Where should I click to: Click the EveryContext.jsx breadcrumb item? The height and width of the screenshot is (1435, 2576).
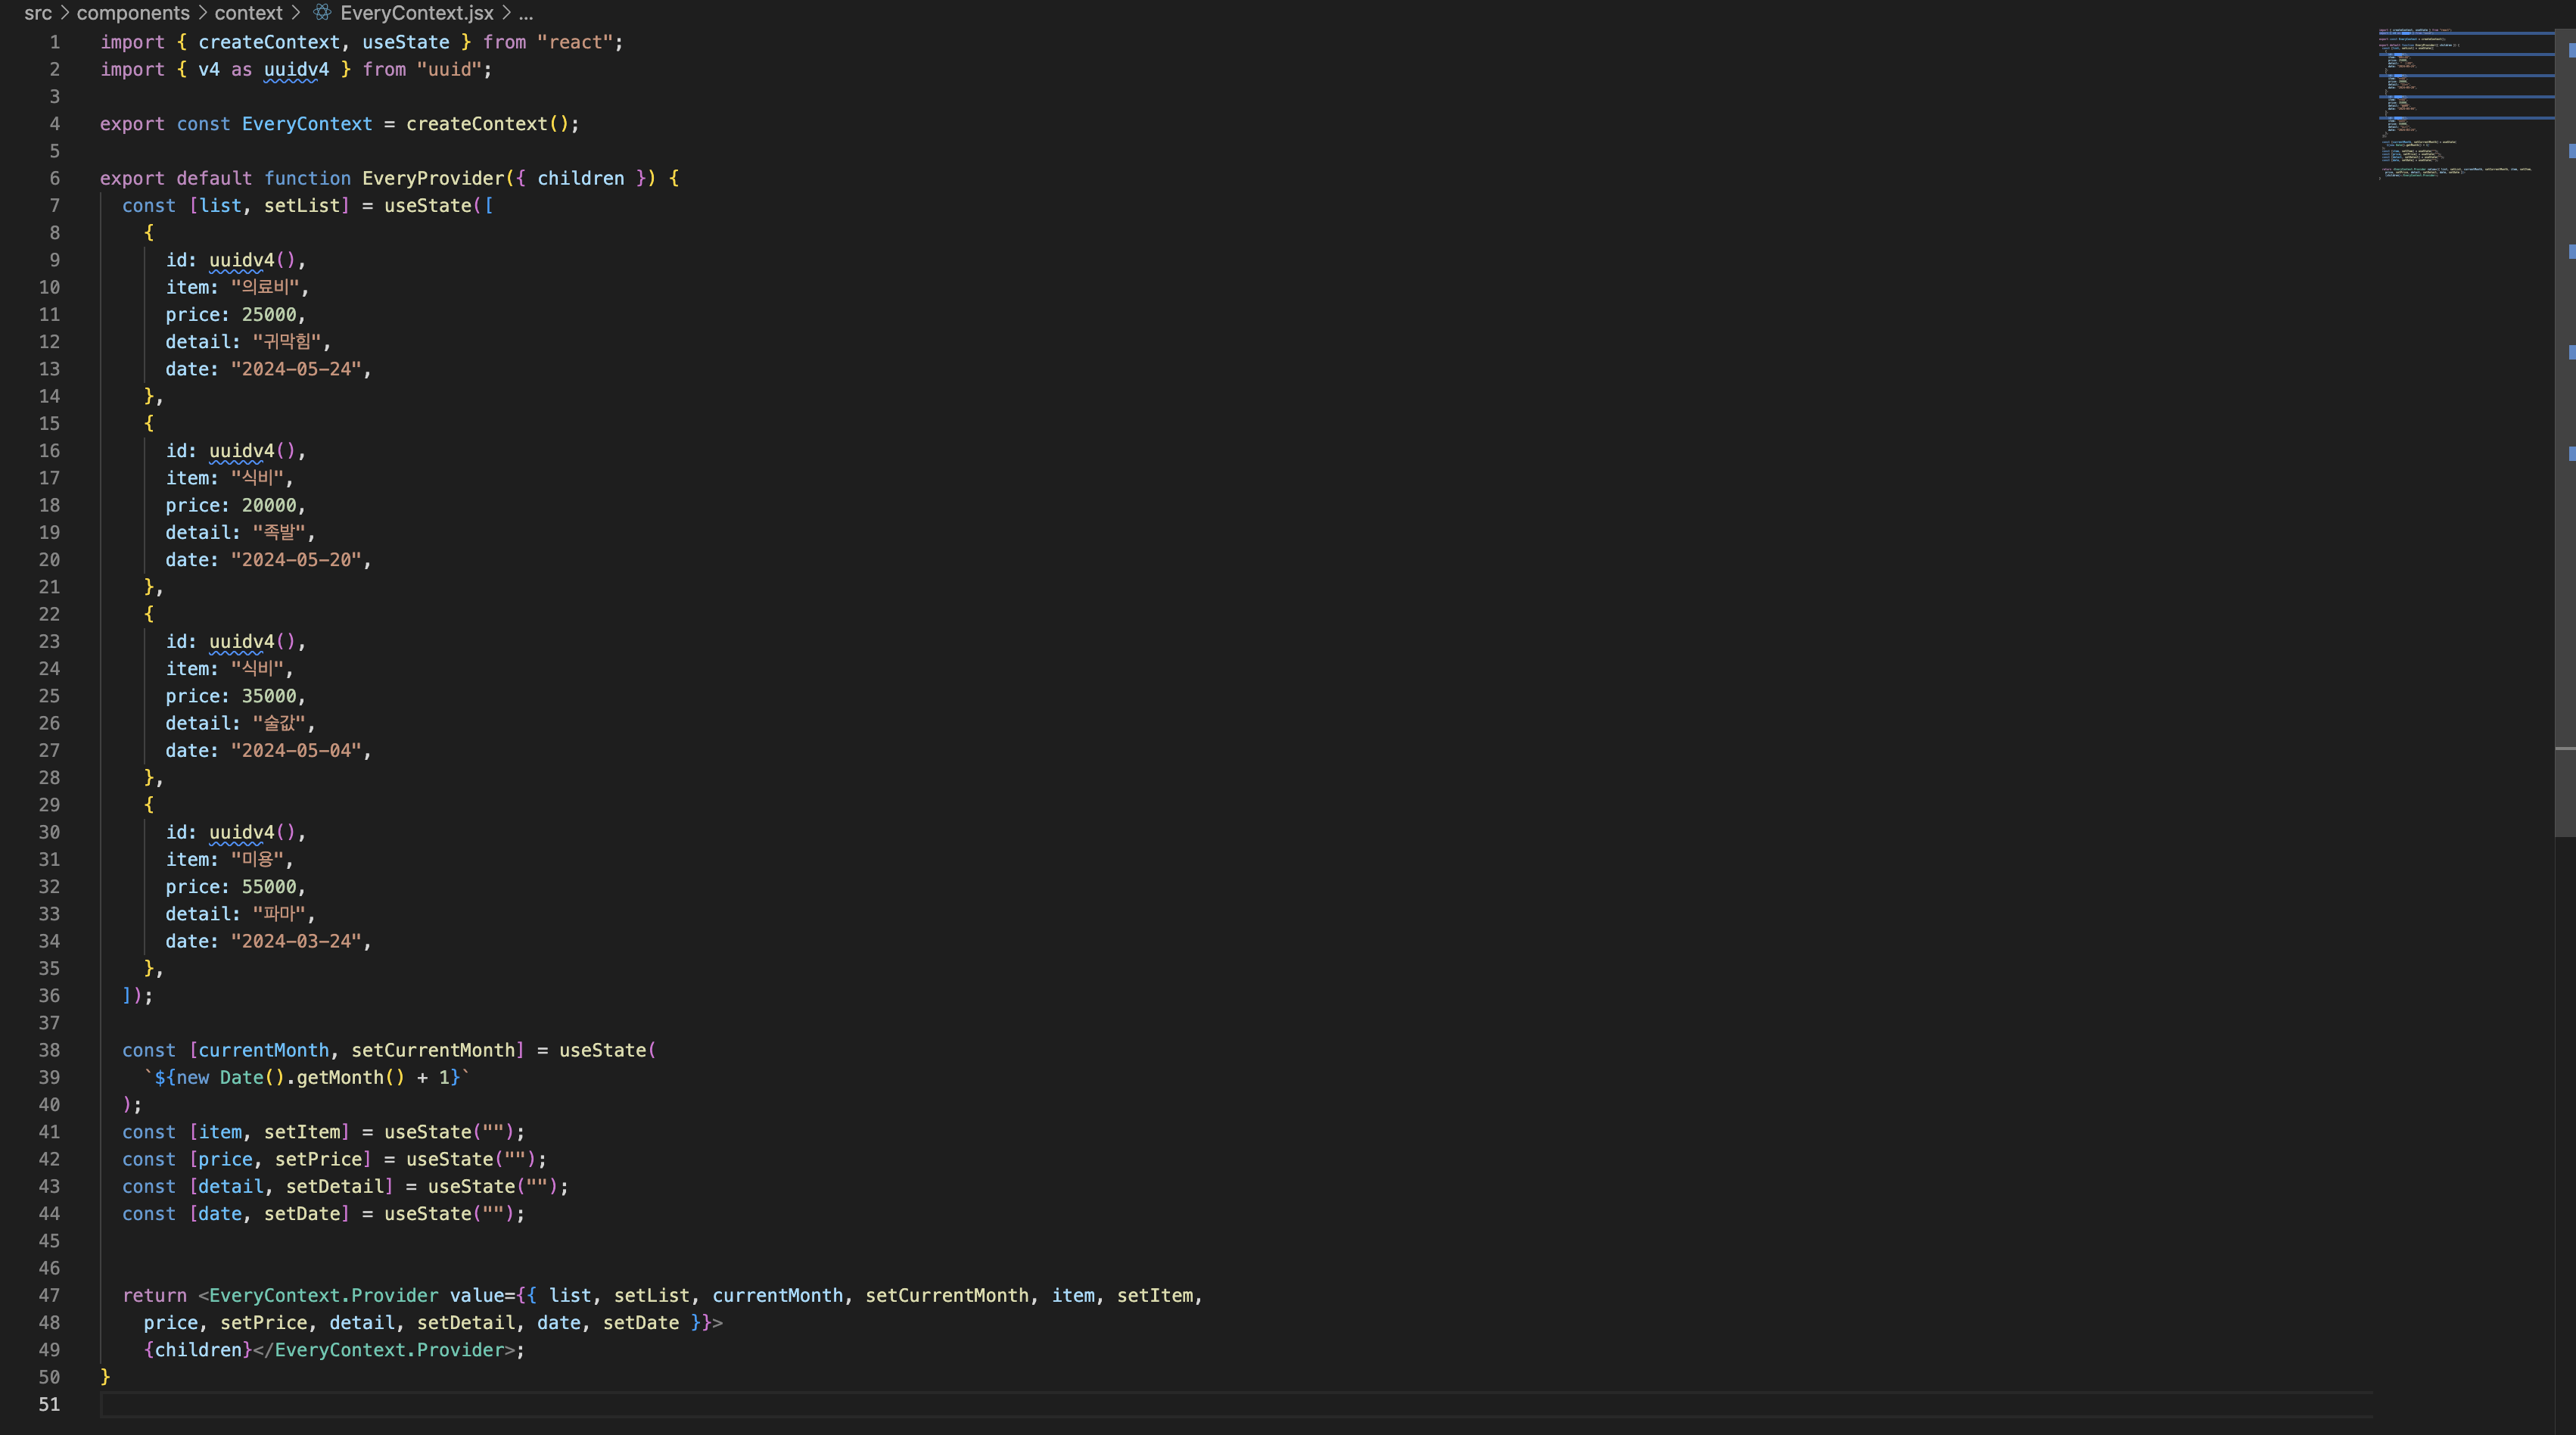coord(416,13)
